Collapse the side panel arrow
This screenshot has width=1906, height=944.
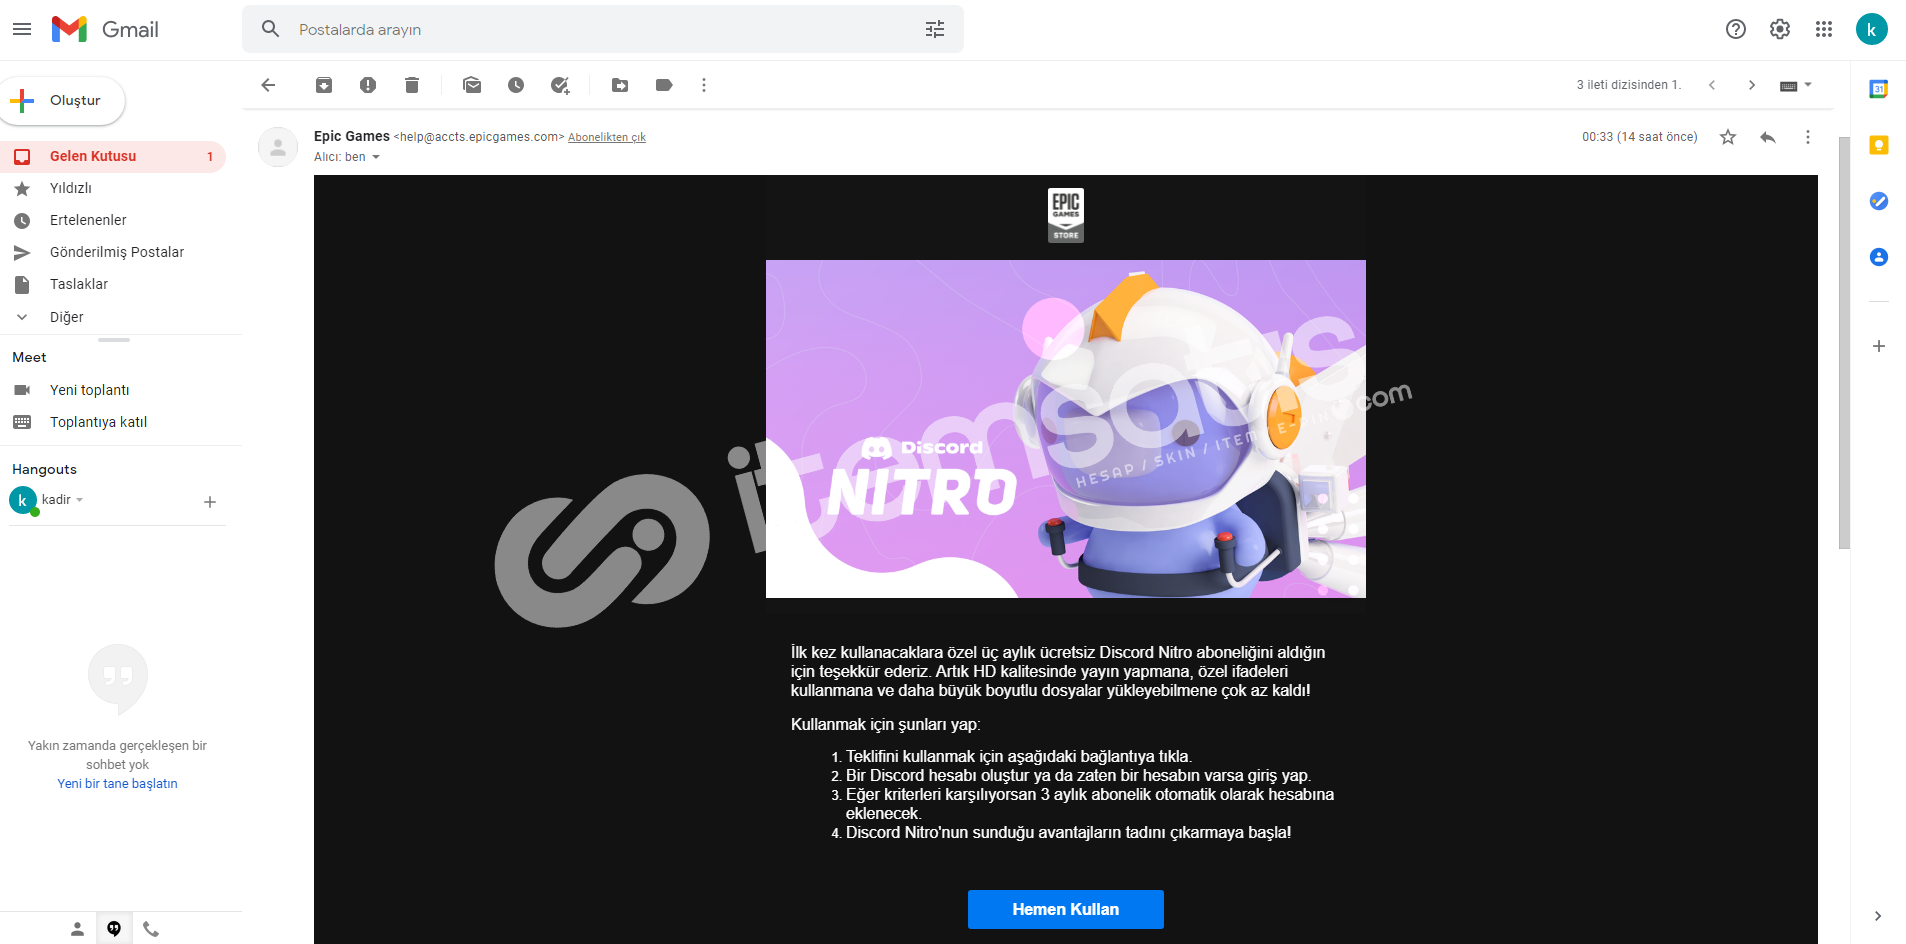tap(1878, 916)
